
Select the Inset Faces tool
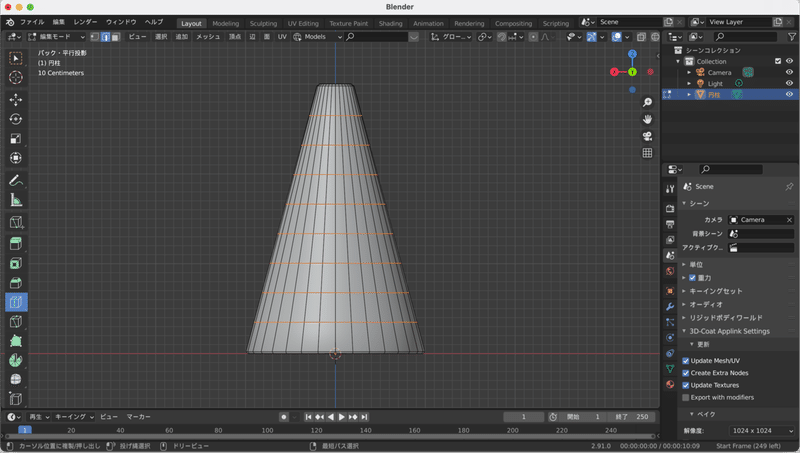(x=16, y=263)
